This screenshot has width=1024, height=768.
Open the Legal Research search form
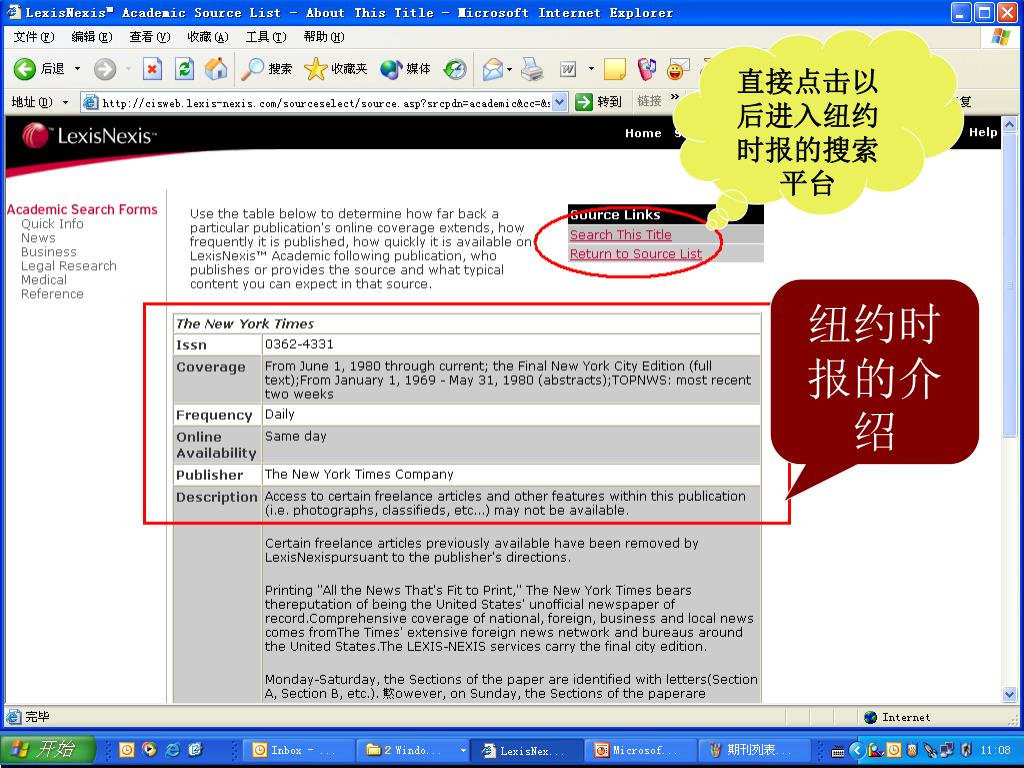point(69,266)
